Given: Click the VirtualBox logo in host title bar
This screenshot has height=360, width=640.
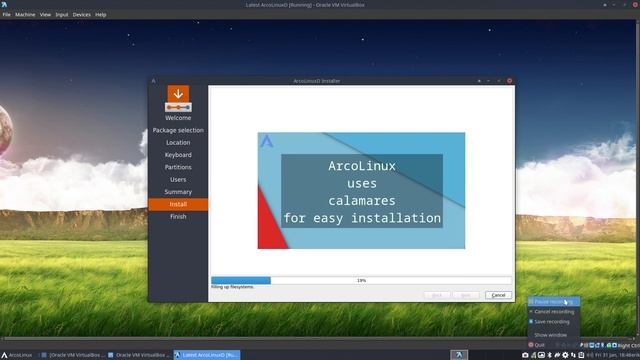Looking at the screenshot, I should tap(4, 4).
